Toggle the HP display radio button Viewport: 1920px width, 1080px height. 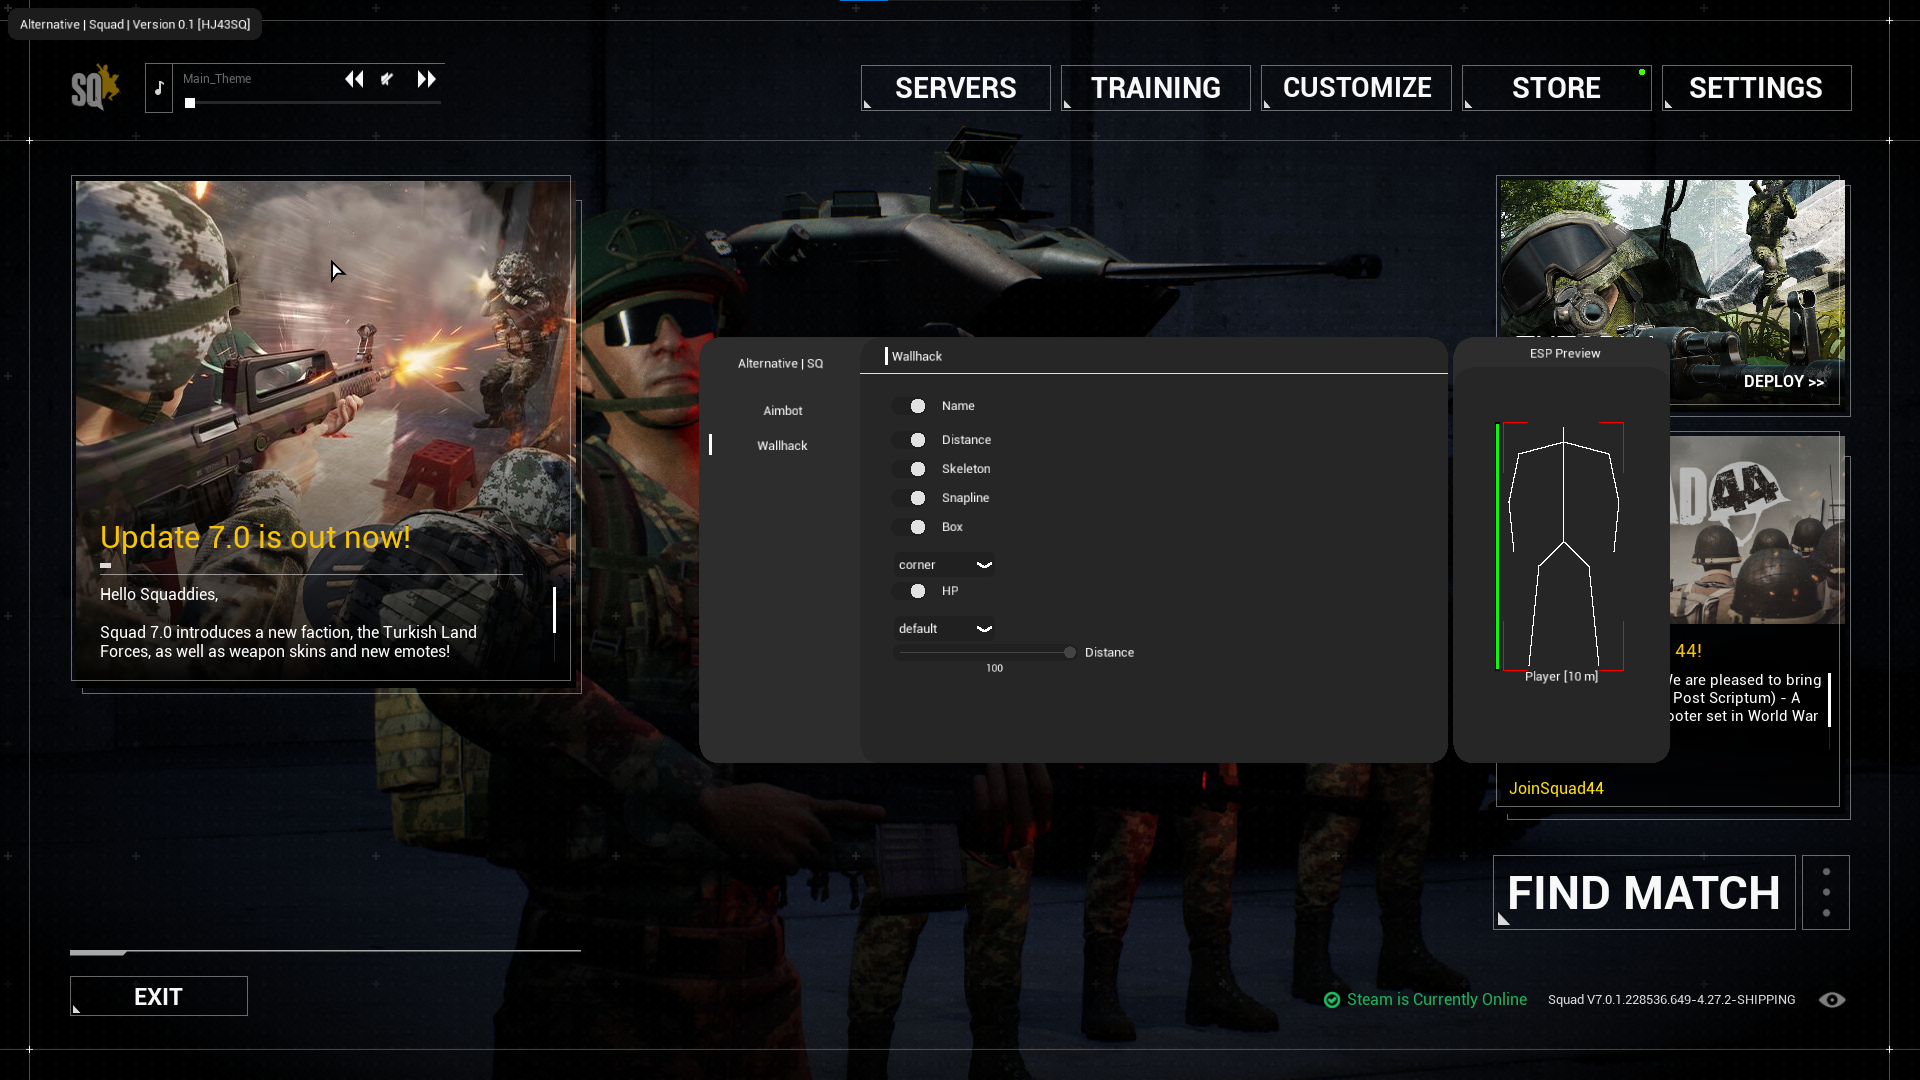918,589
